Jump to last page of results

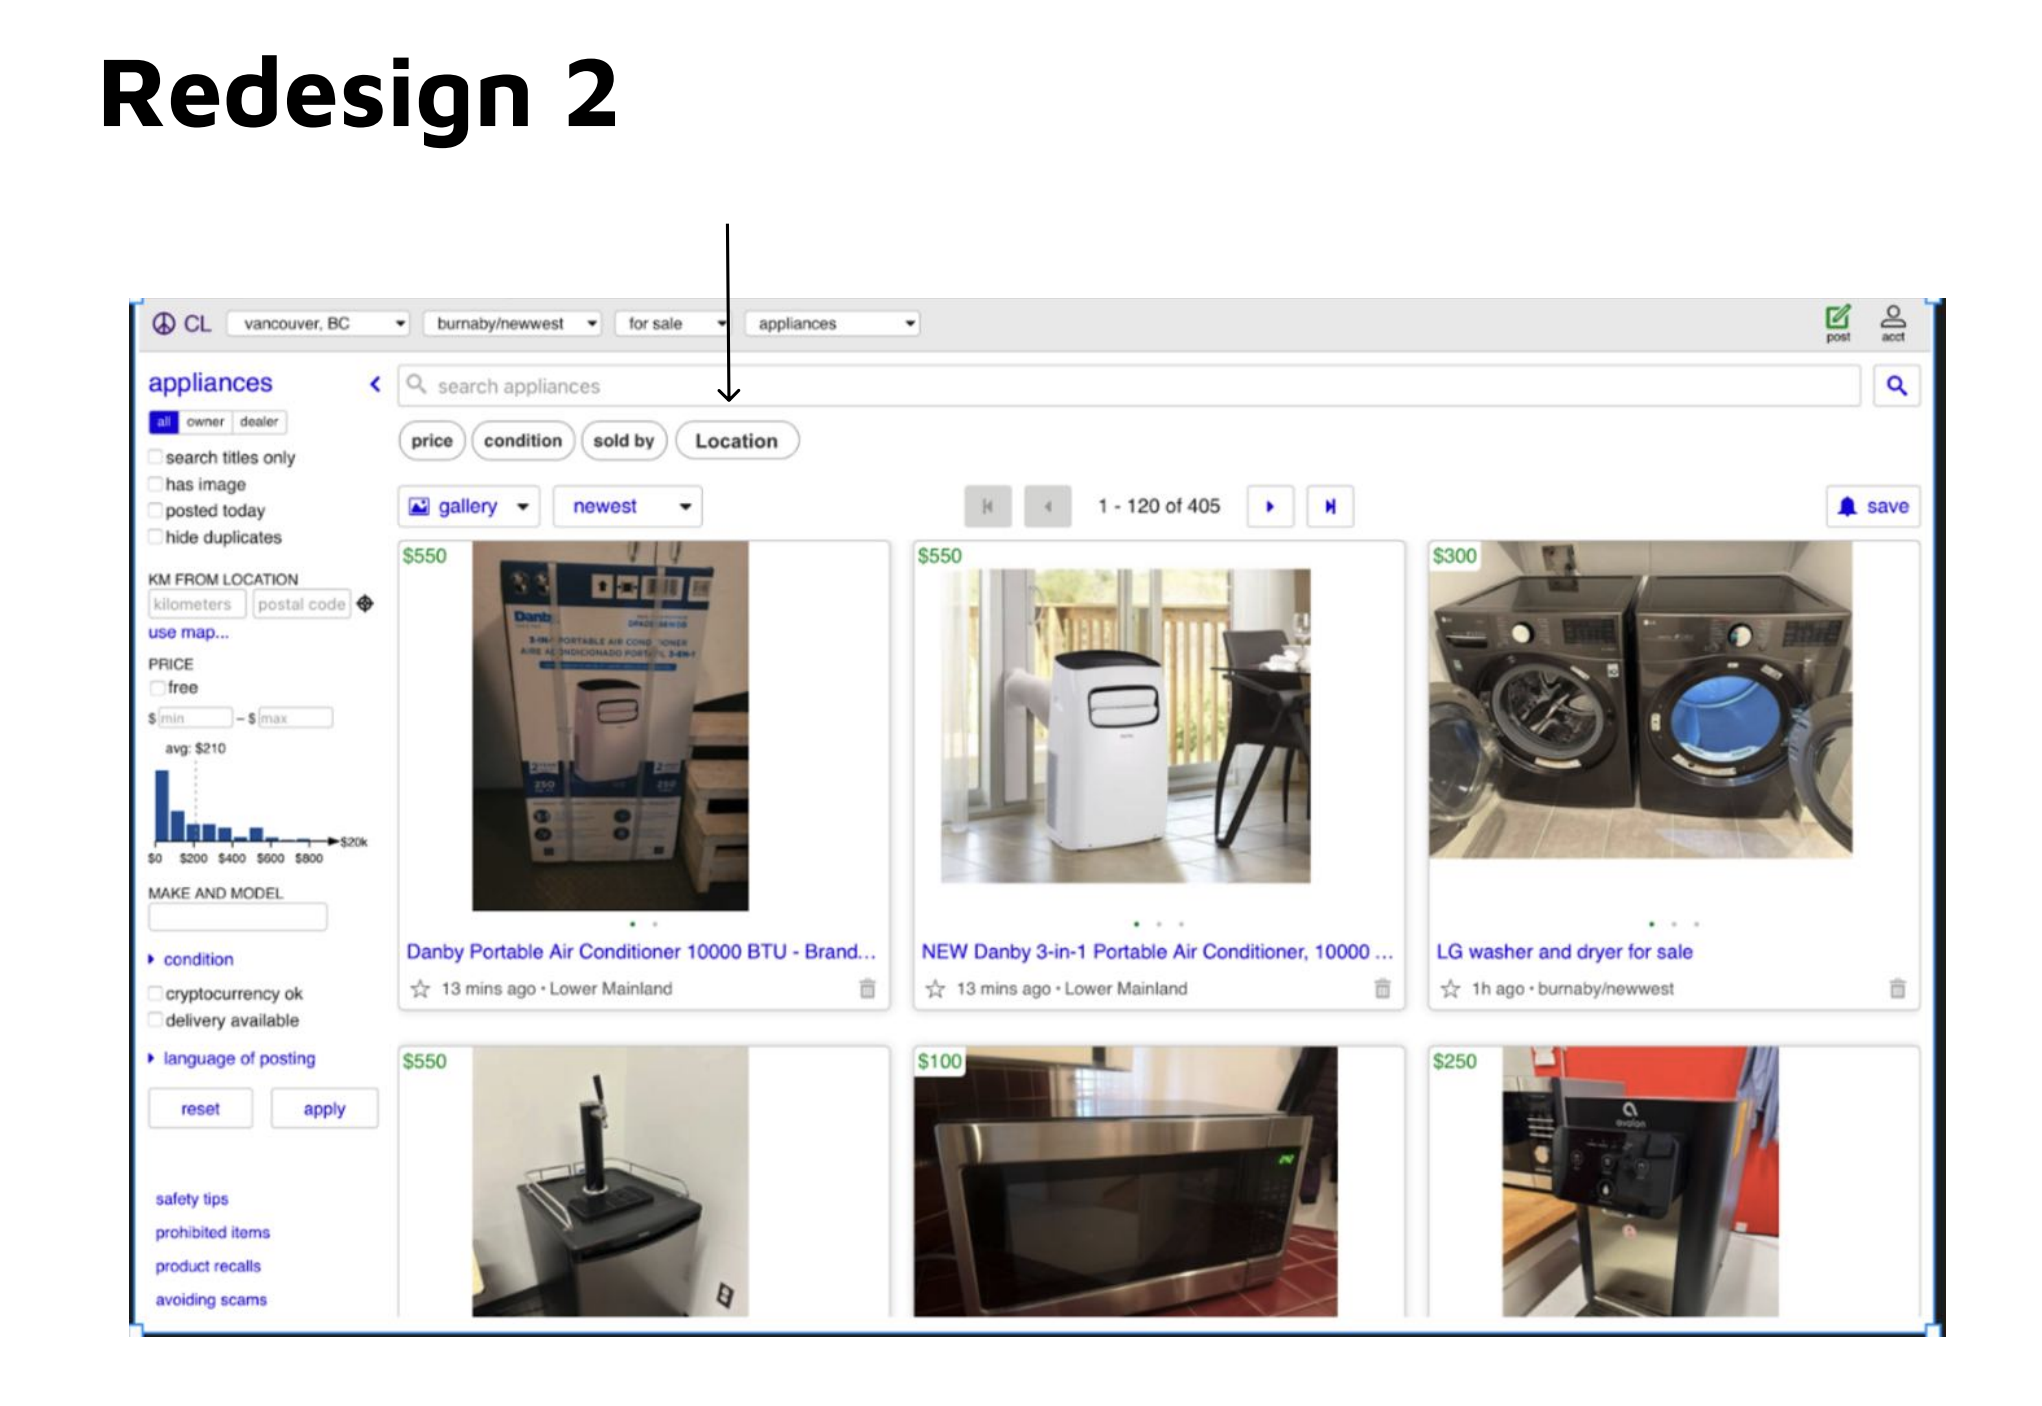point(1330,506)
